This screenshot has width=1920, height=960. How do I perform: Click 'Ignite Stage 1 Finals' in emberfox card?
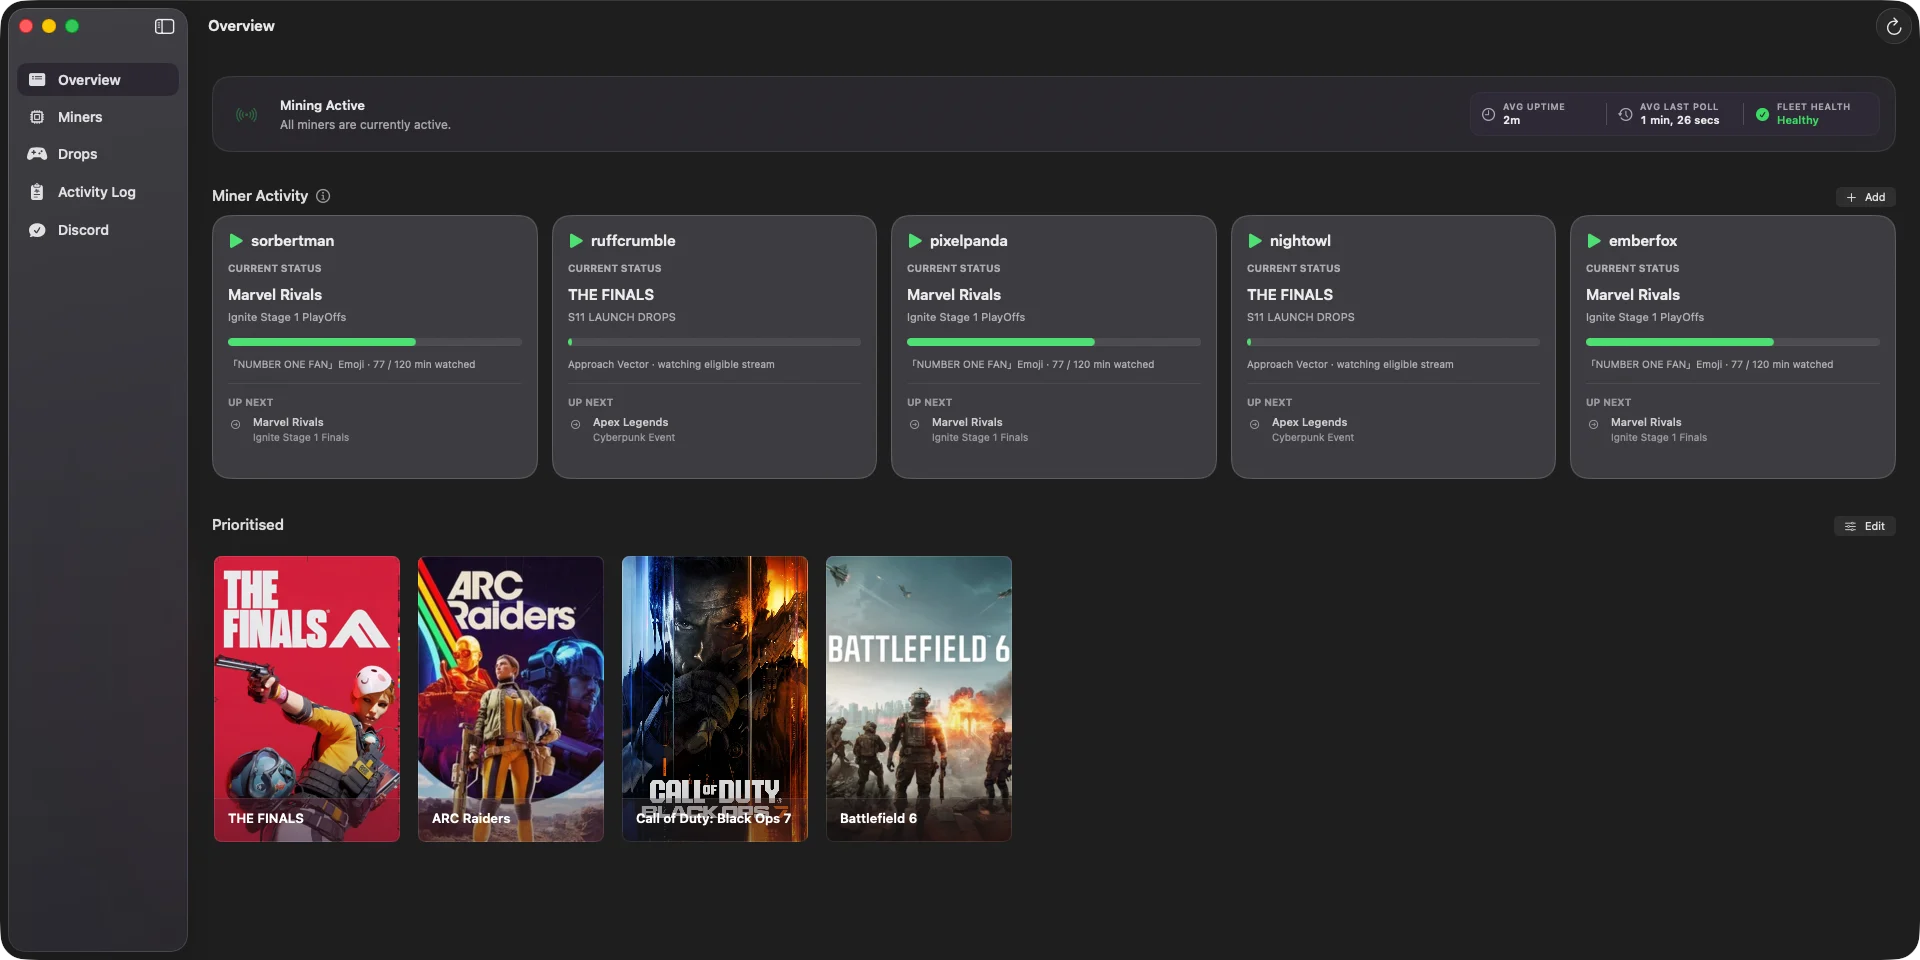1659,438
